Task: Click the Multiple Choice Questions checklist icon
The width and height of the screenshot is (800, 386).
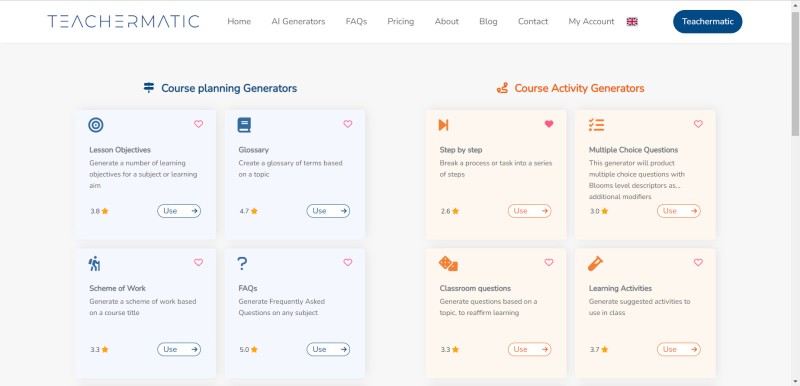Action: pyautogui.click(x=596, y=125)
